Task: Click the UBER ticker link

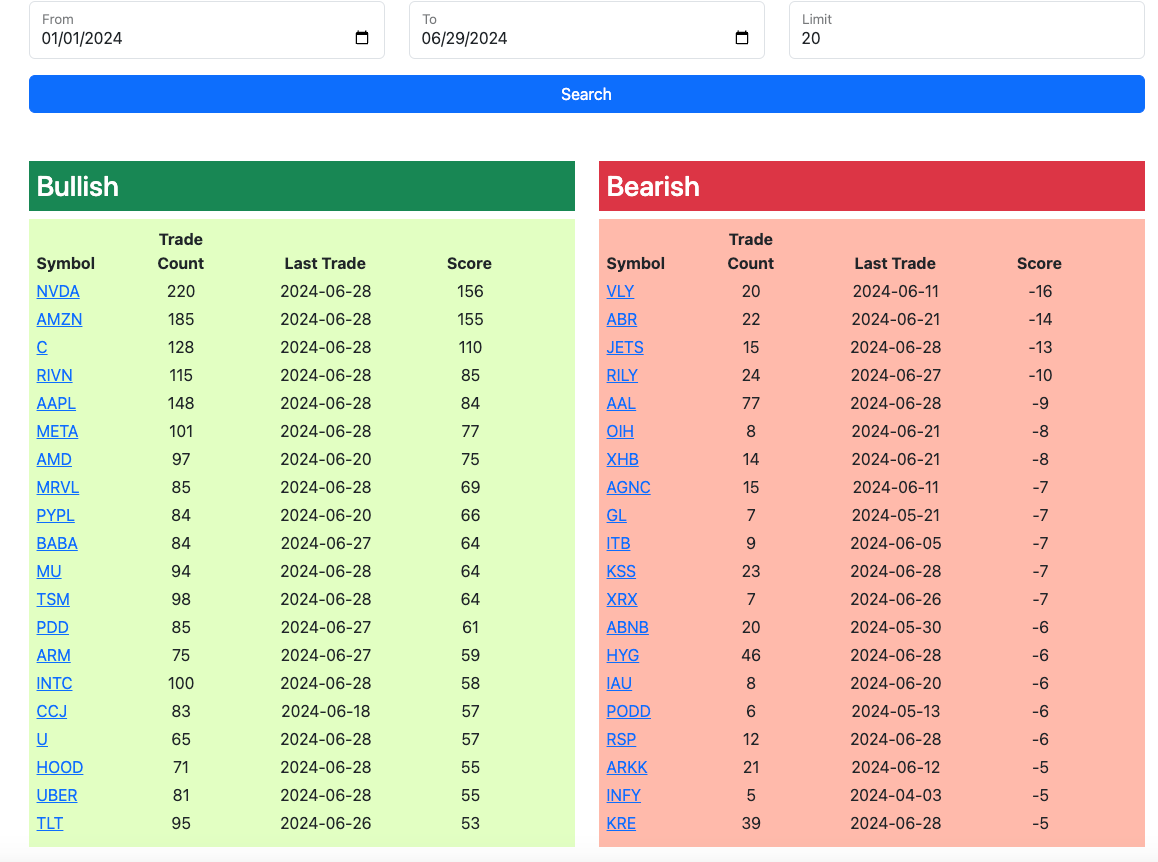Action: point(57,796)
